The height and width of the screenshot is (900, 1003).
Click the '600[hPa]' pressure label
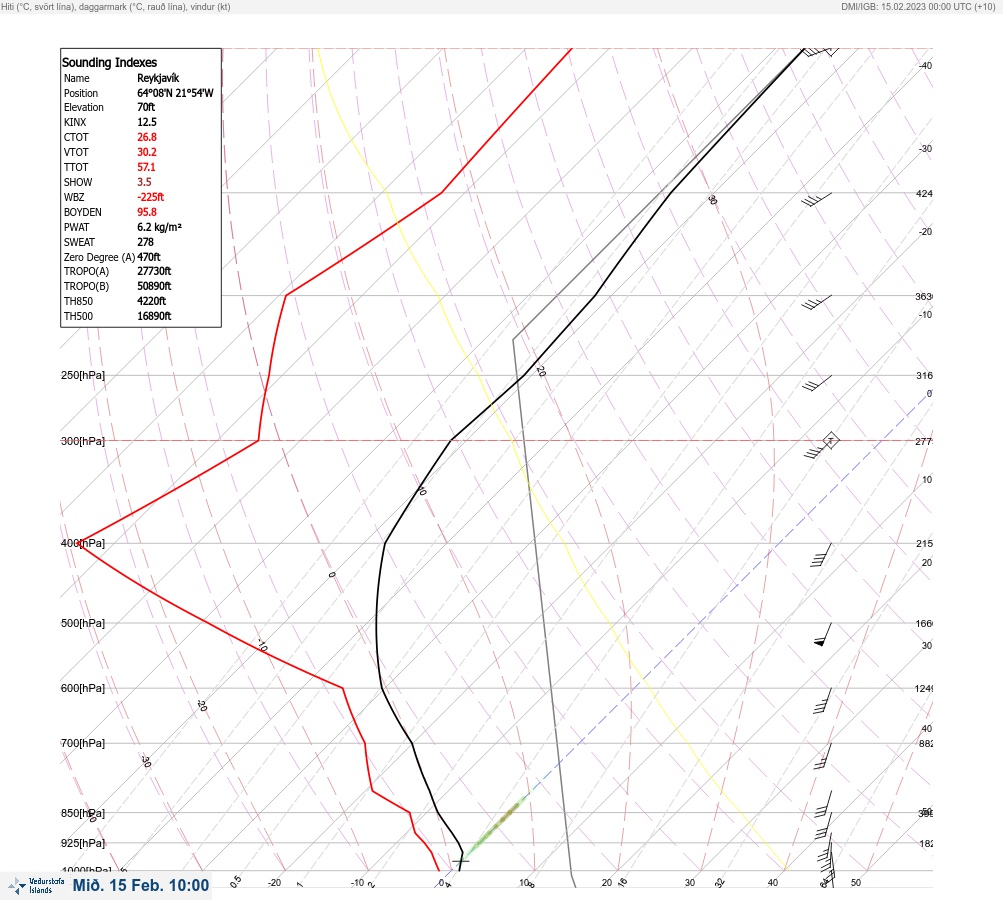coord(83,688)
